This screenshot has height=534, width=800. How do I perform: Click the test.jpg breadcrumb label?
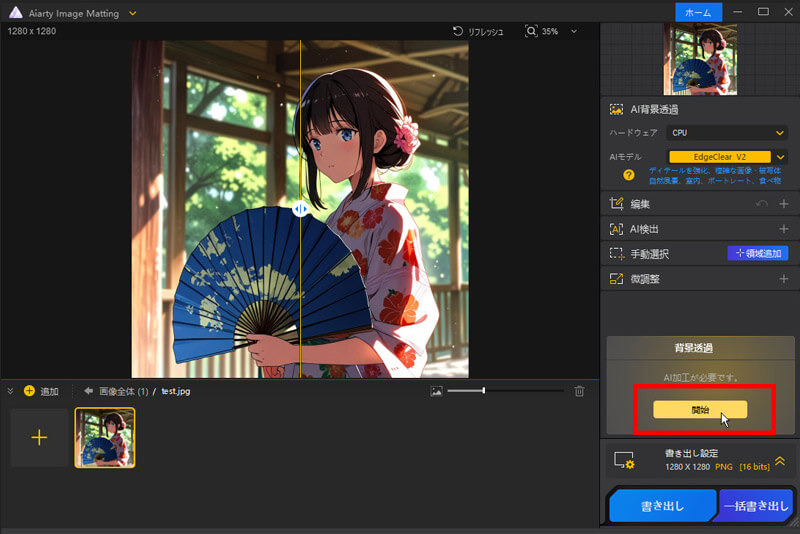point(176,391)
